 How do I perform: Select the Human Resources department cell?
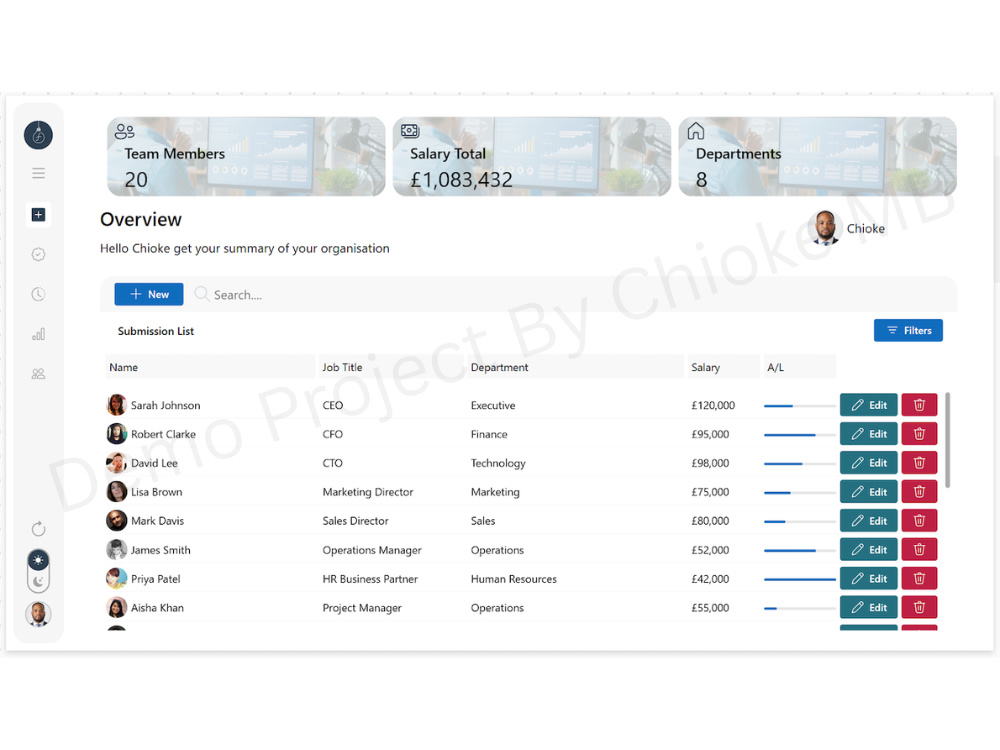(513, 579)
